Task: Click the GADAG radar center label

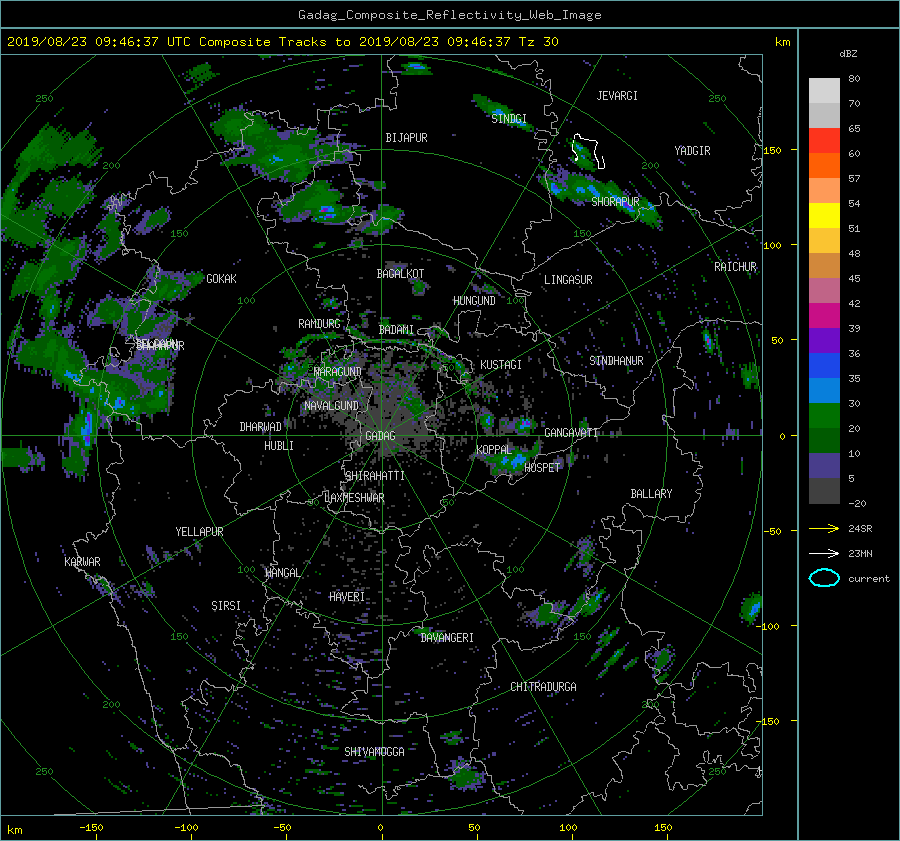Action: [380, 436]
